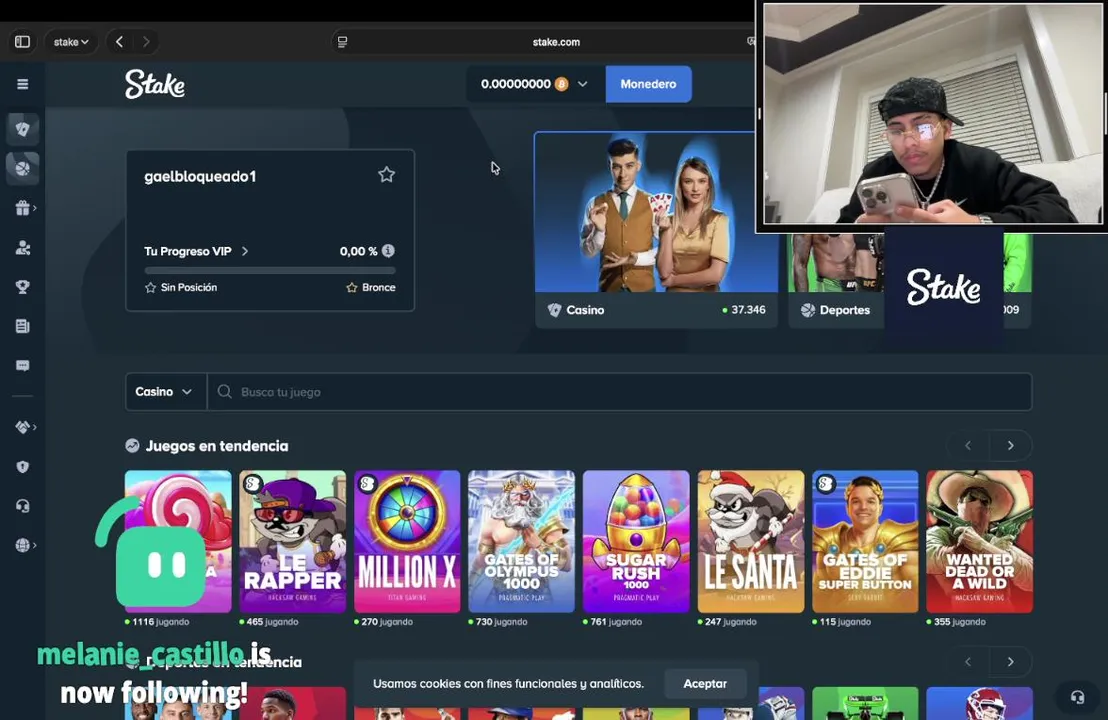Show previous trending sports with left arrow
Screen dimensions: 1108x720
[968, 661]
